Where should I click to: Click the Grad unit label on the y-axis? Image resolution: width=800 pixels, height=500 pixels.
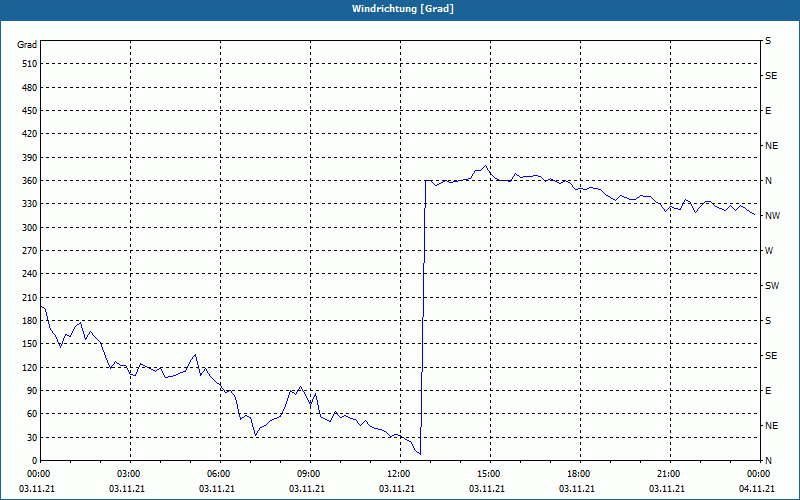coord(27,45)
